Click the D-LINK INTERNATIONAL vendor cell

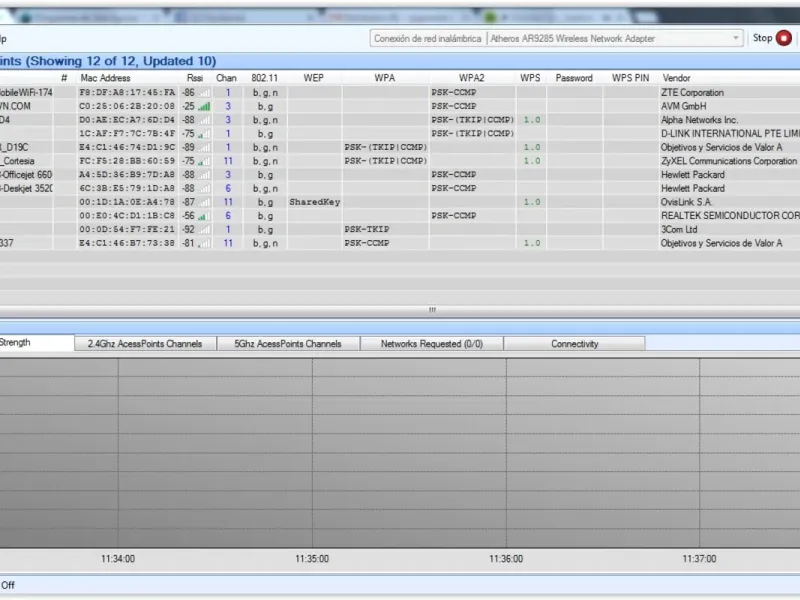(x=730, y=134)
